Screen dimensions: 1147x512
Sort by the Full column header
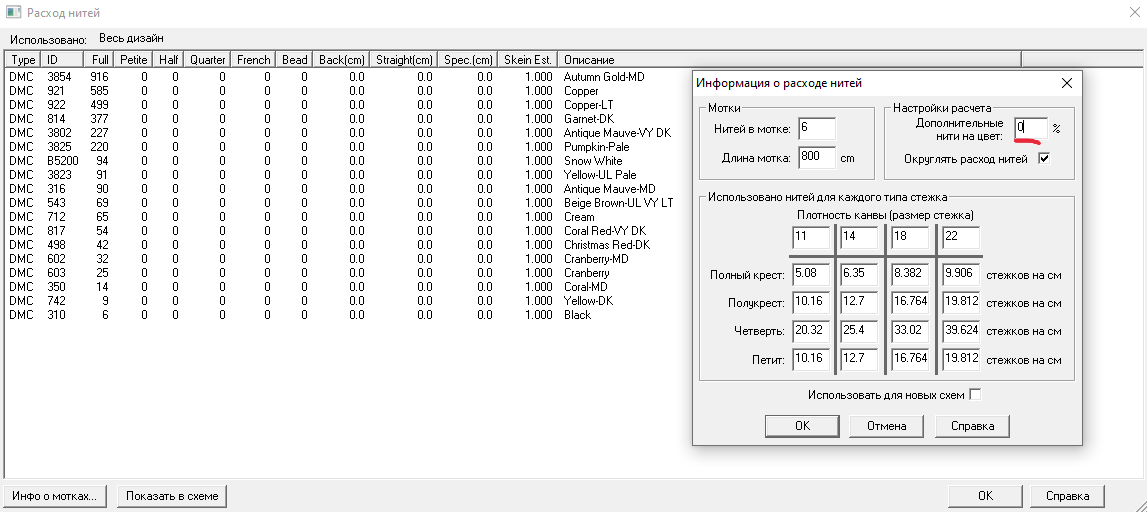[x=99, y=60]
